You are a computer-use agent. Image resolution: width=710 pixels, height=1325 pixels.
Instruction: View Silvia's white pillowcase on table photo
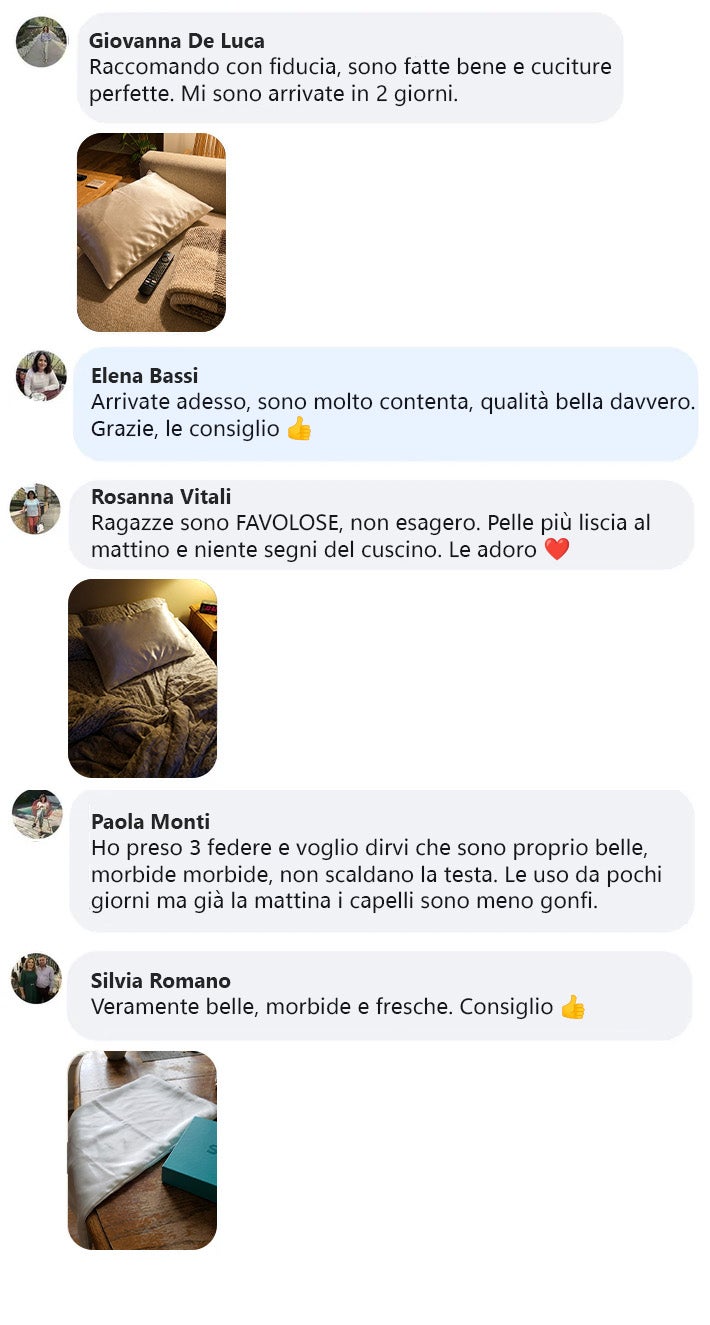click(142, 1150)
